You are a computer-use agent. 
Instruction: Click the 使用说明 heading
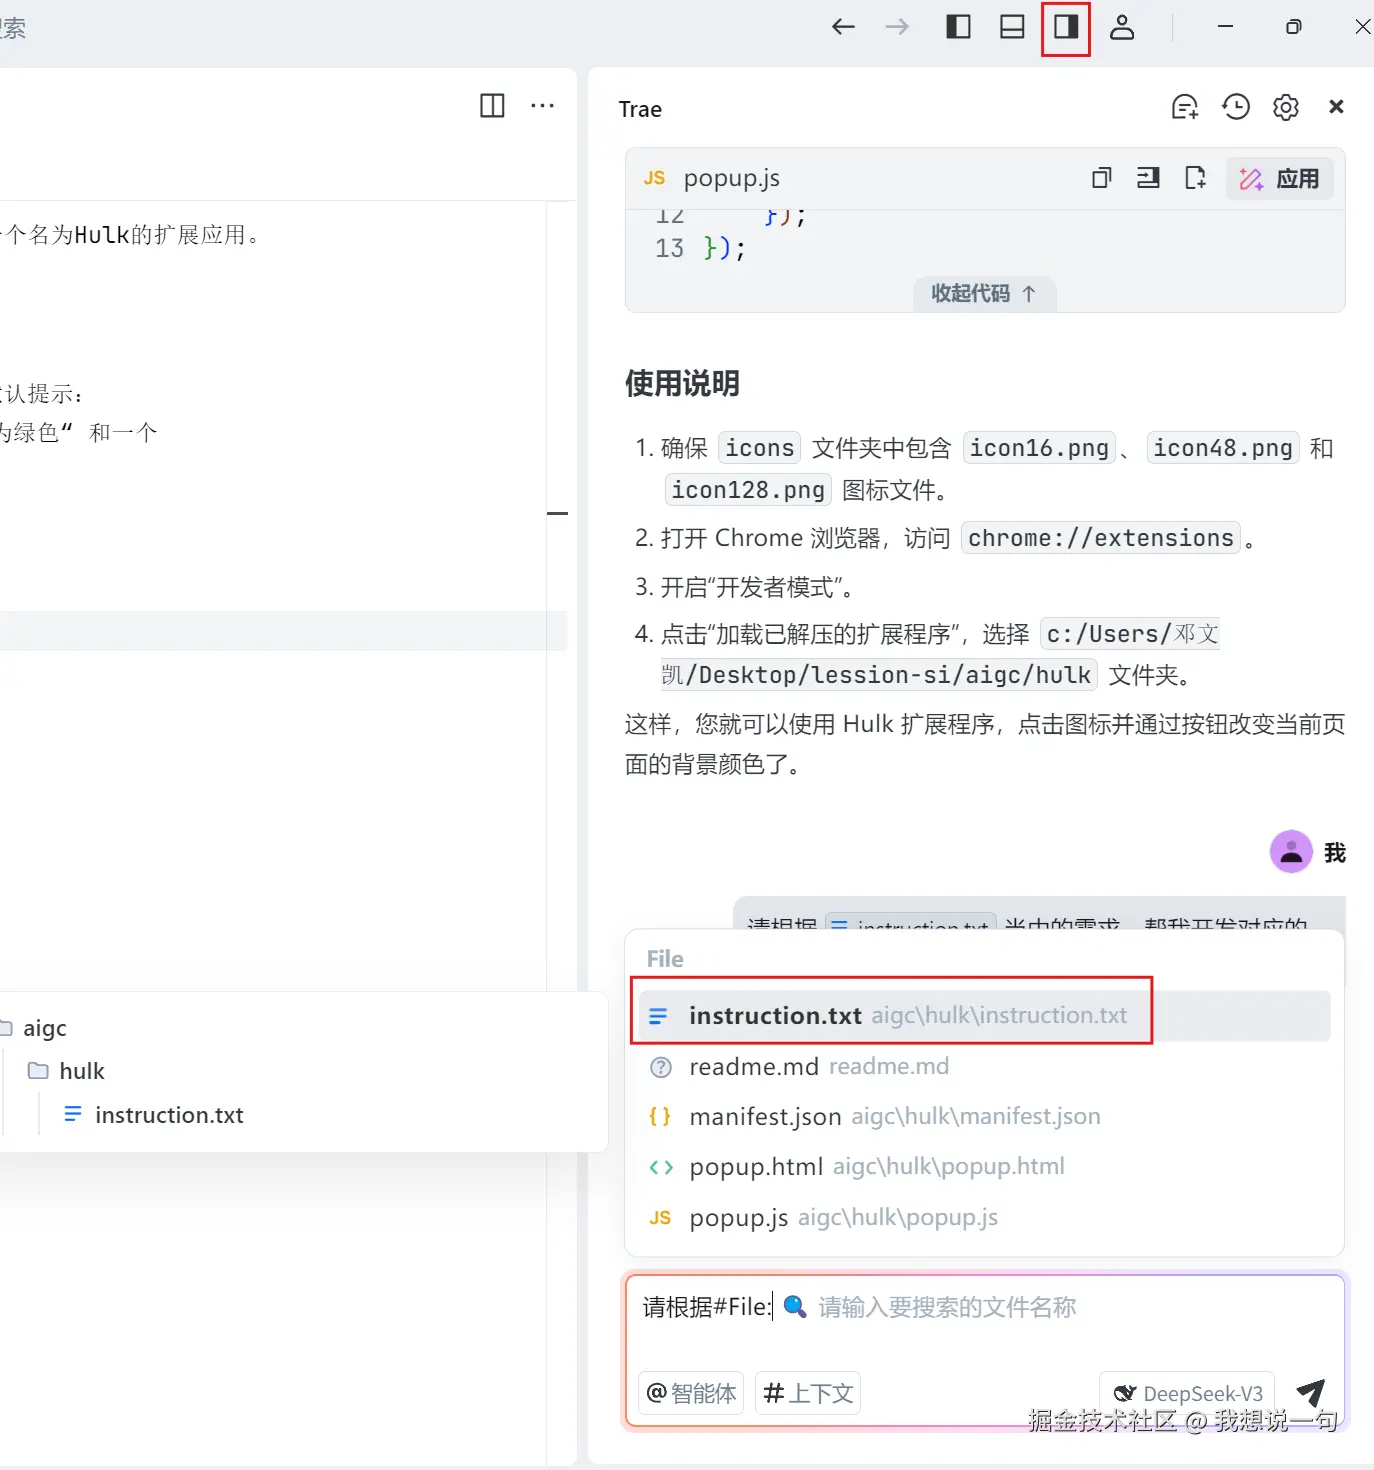(682, 383)
